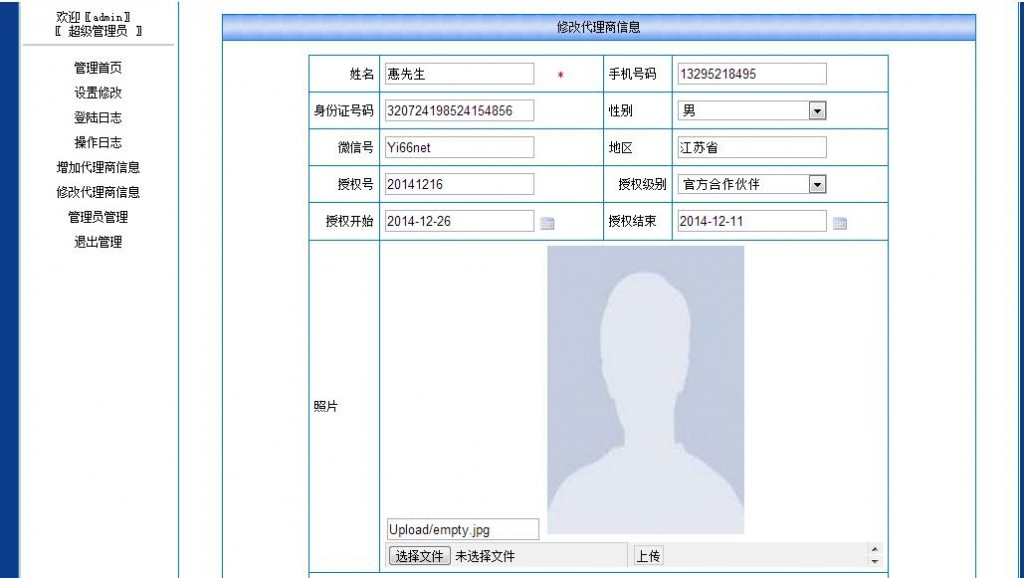Click the 微信号 field label

coord(355,148)
